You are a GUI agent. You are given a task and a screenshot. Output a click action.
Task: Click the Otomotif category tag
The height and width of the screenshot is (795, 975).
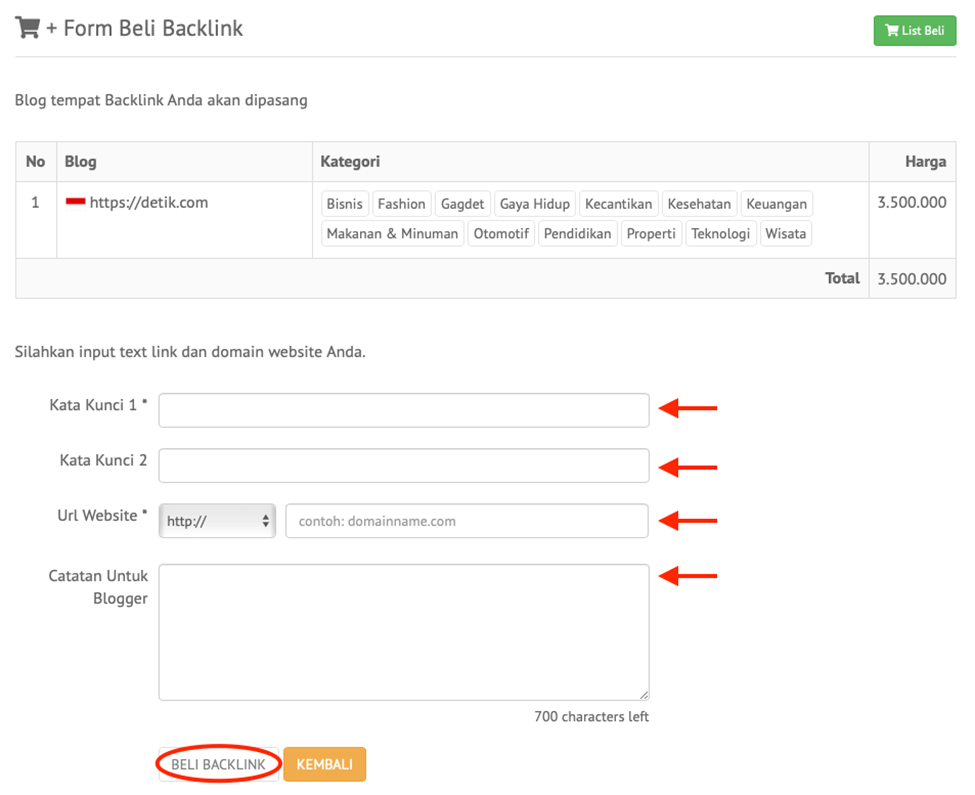click(x=500, y=234)
